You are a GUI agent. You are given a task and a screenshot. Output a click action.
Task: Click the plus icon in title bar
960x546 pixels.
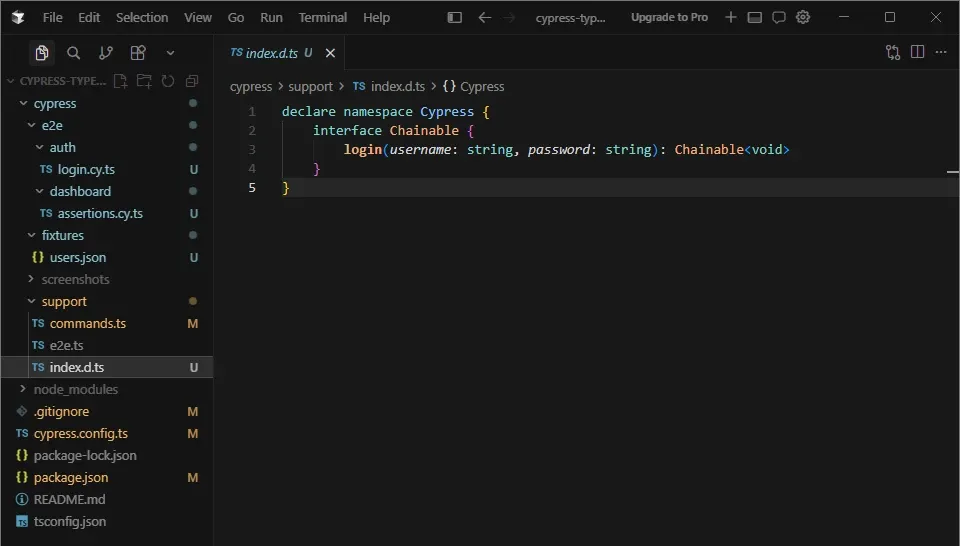[730, 17]
